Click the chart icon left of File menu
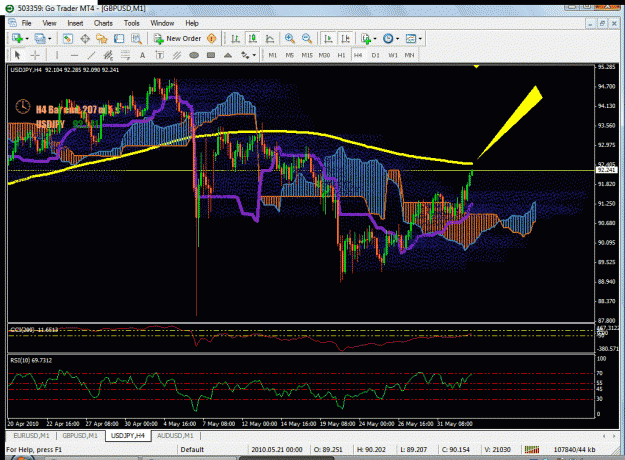This screenshot has width=625, height=460. tap(12, 23)
